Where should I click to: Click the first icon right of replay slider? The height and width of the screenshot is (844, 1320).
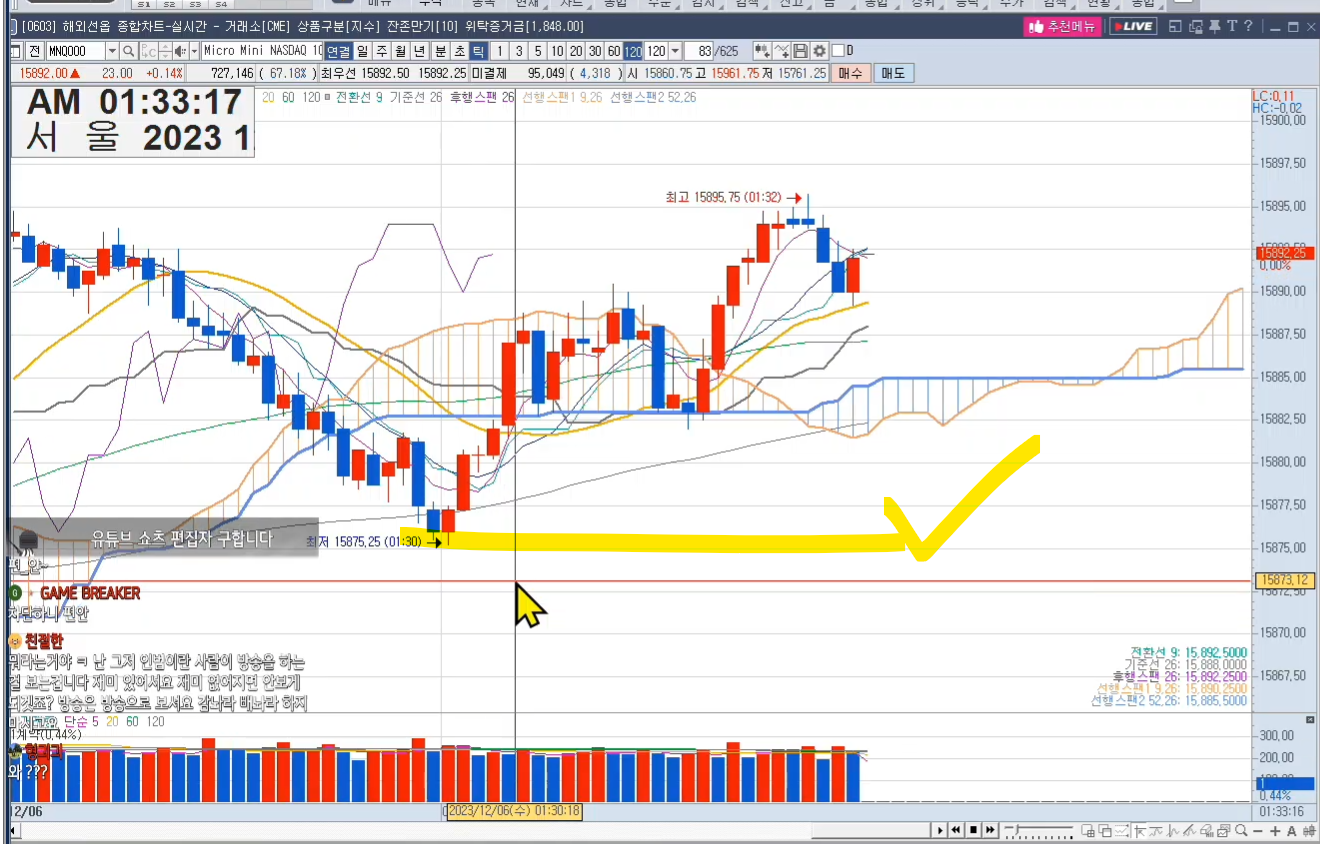tap(1088, 831)
